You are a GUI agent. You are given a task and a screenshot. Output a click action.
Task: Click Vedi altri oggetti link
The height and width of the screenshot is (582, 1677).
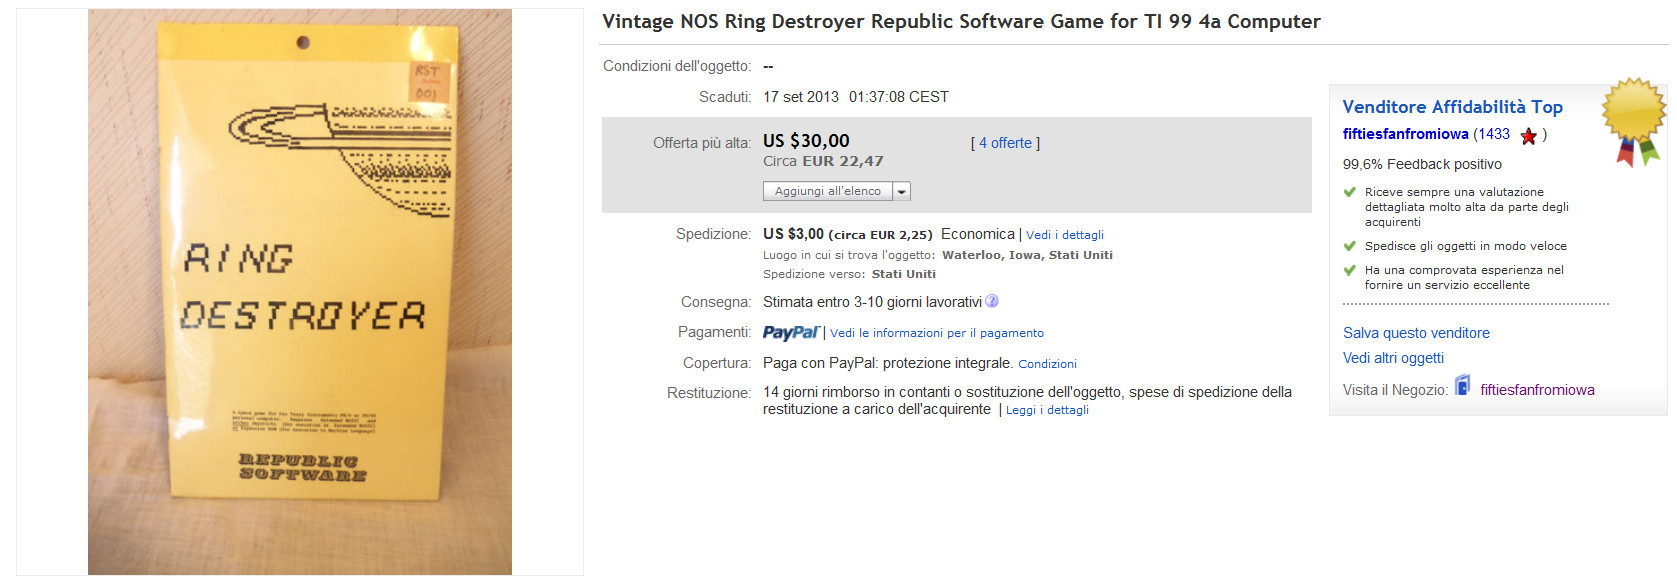1393,358
